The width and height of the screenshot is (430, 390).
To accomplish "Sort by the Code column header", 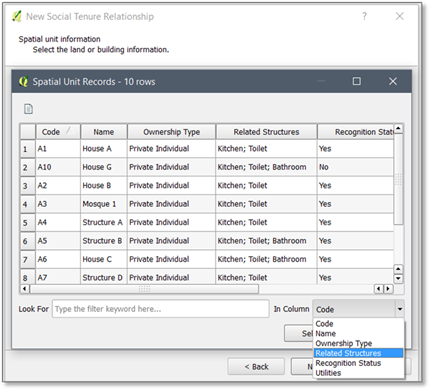I will point(58,132).
